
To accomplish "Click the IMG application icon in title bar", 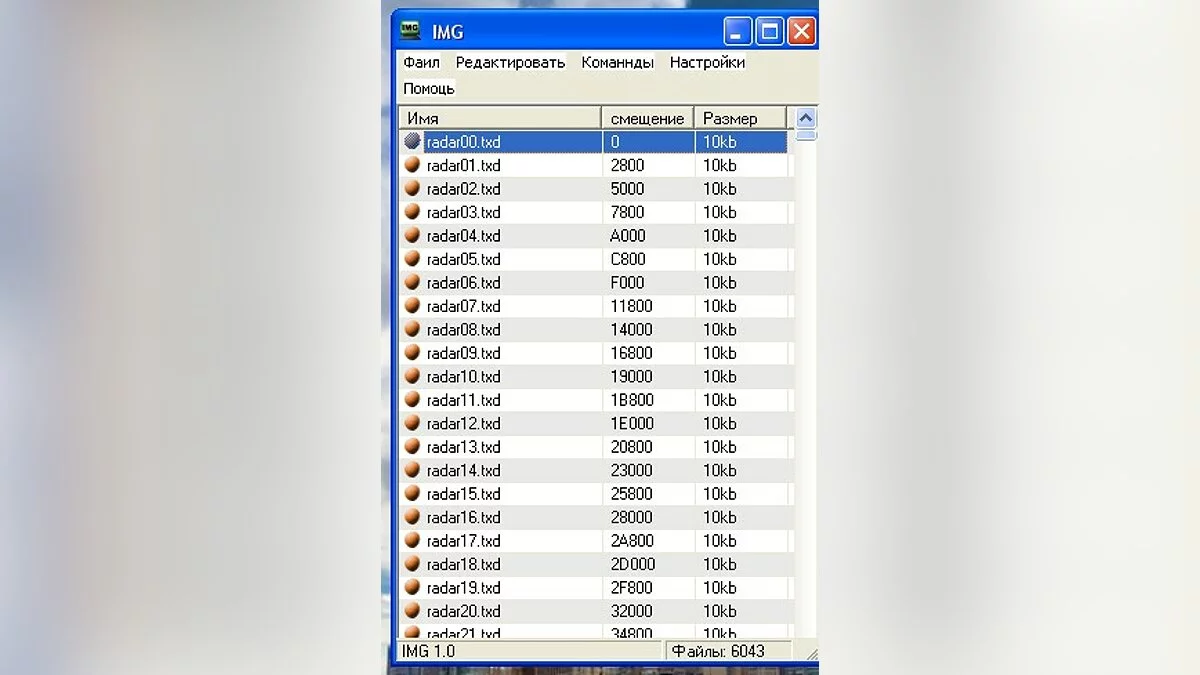I will (x=410, y=31).
